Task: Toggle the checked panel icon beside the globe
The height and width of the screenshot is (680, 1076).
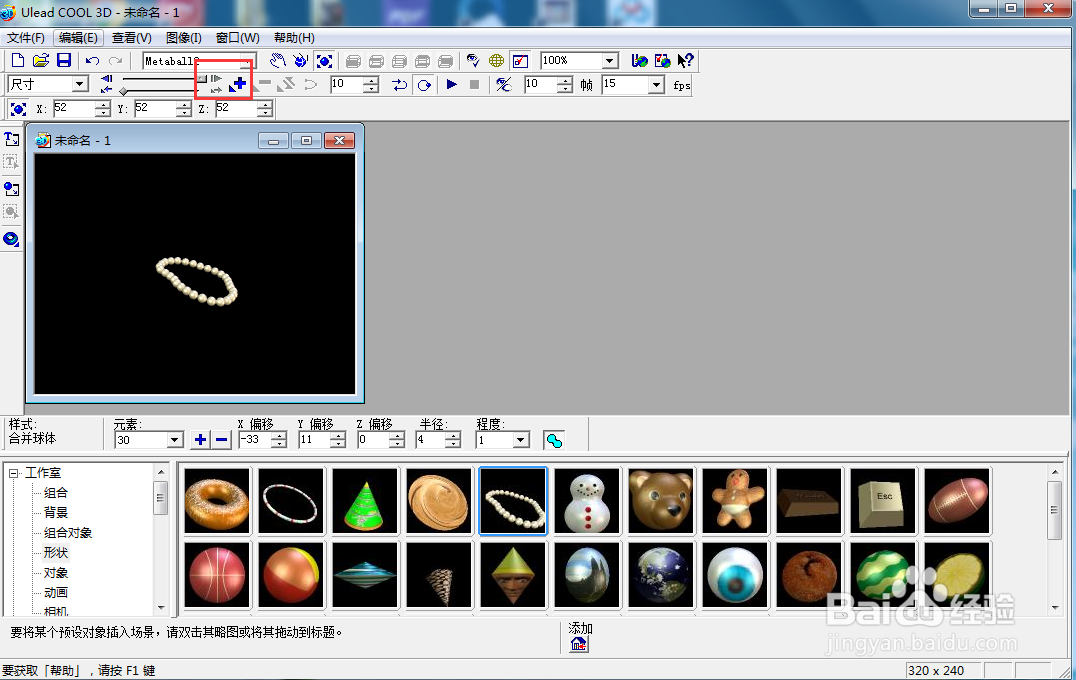Action: [x=520, y=61]
